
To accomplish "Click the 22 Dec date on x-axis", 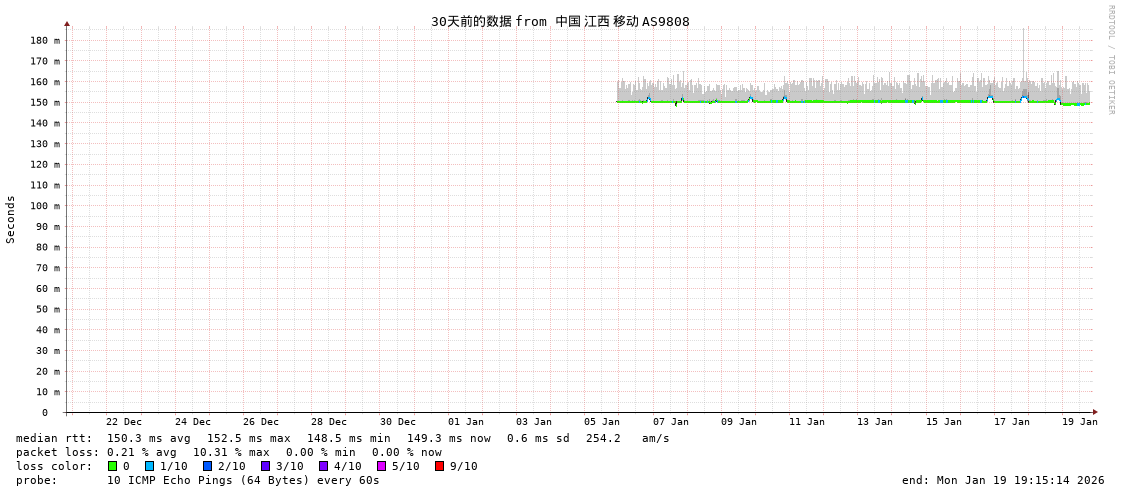I will click(x=124, y=422).
